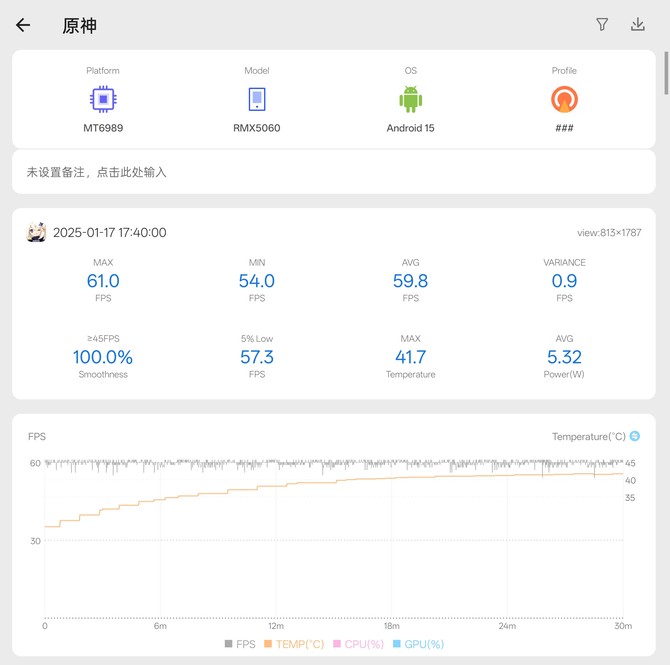Click the RMX5060 phone model icon
Screen dimensions: 670x665
257,99
